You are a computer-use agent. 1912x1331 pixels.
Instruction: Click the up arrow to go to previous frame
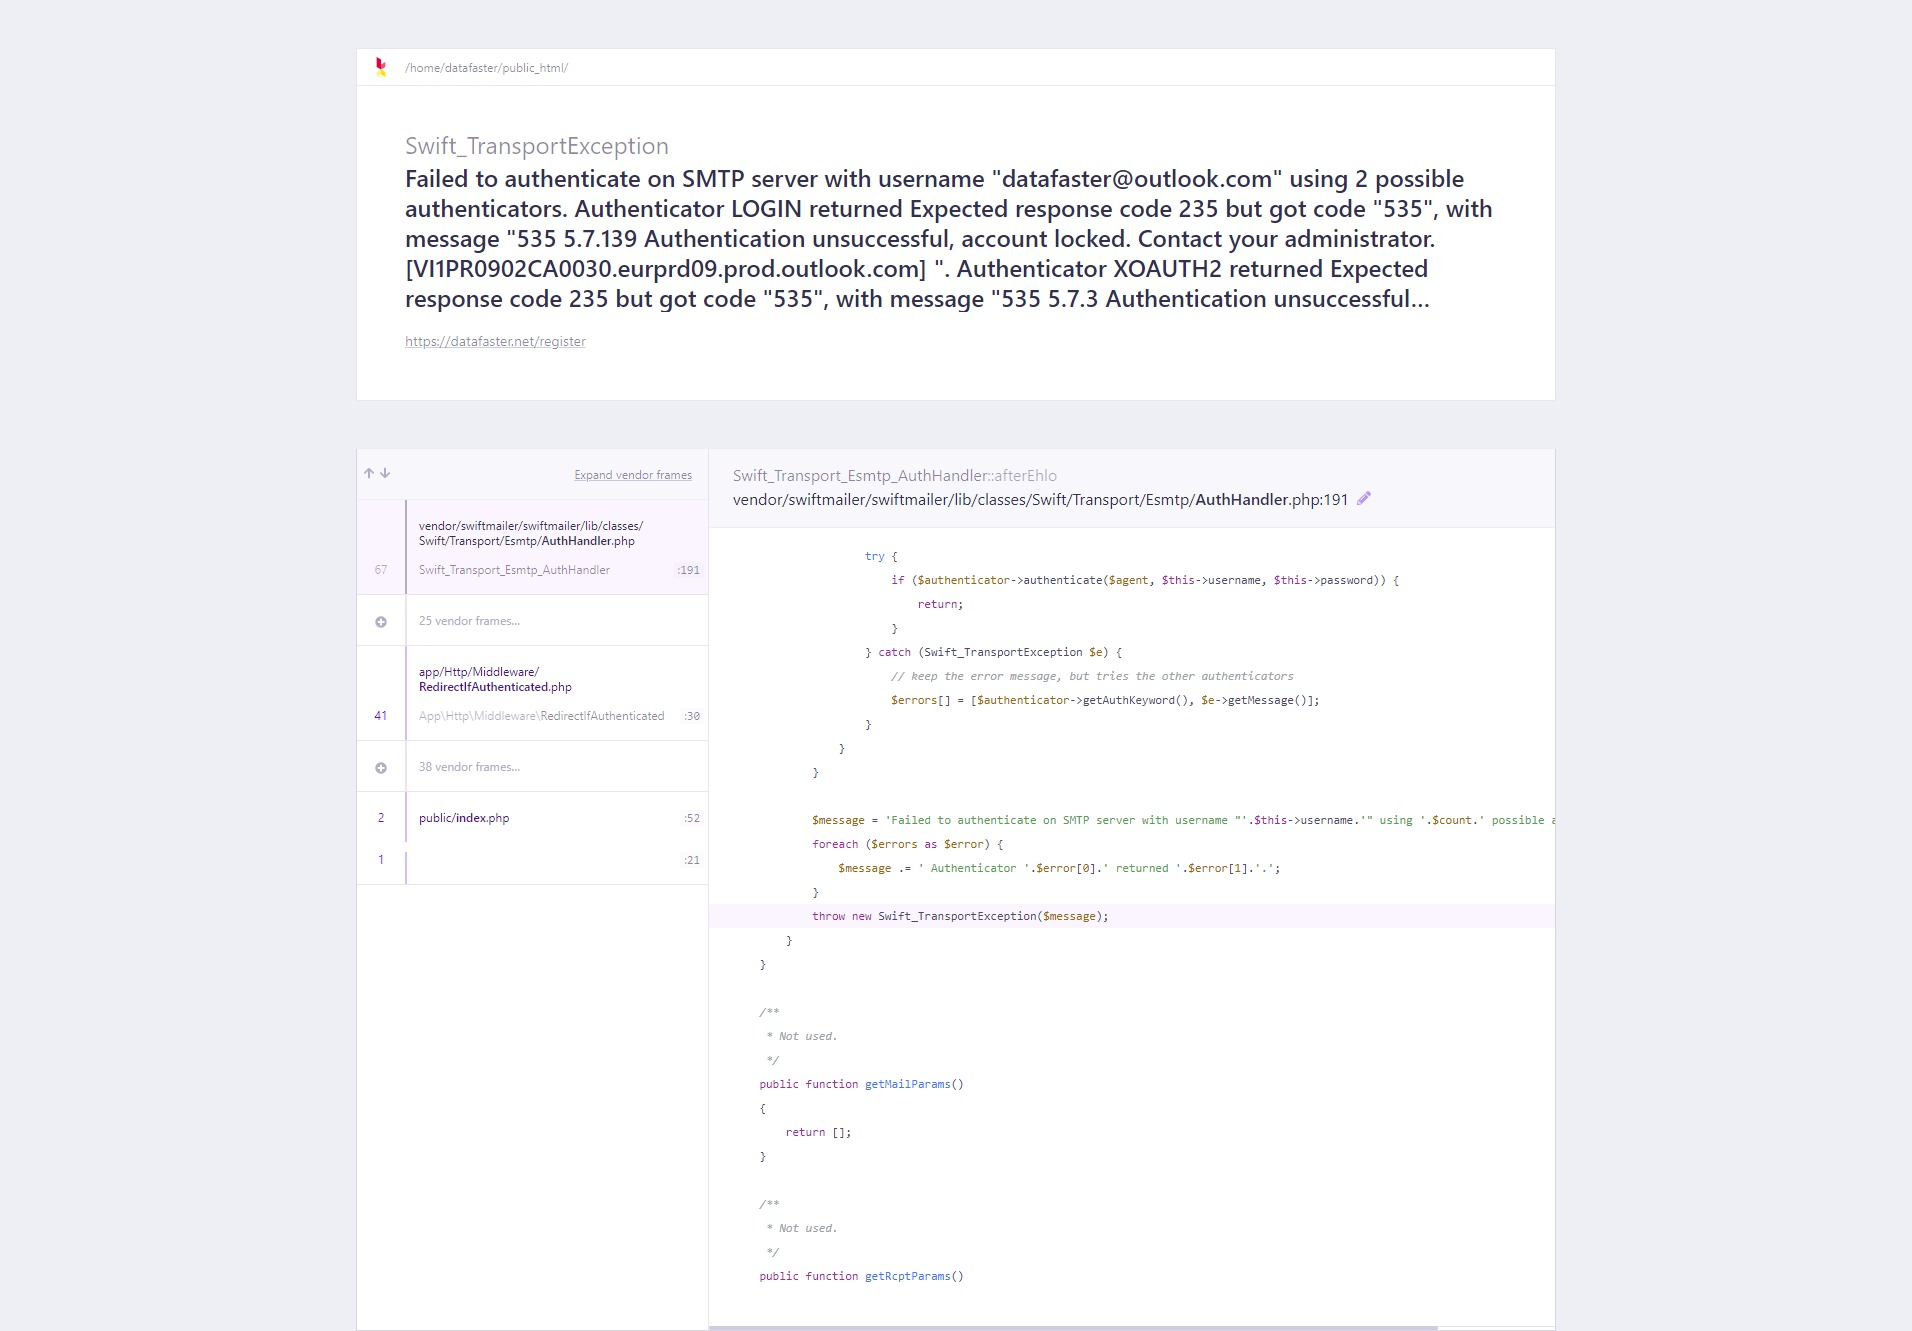369,473
